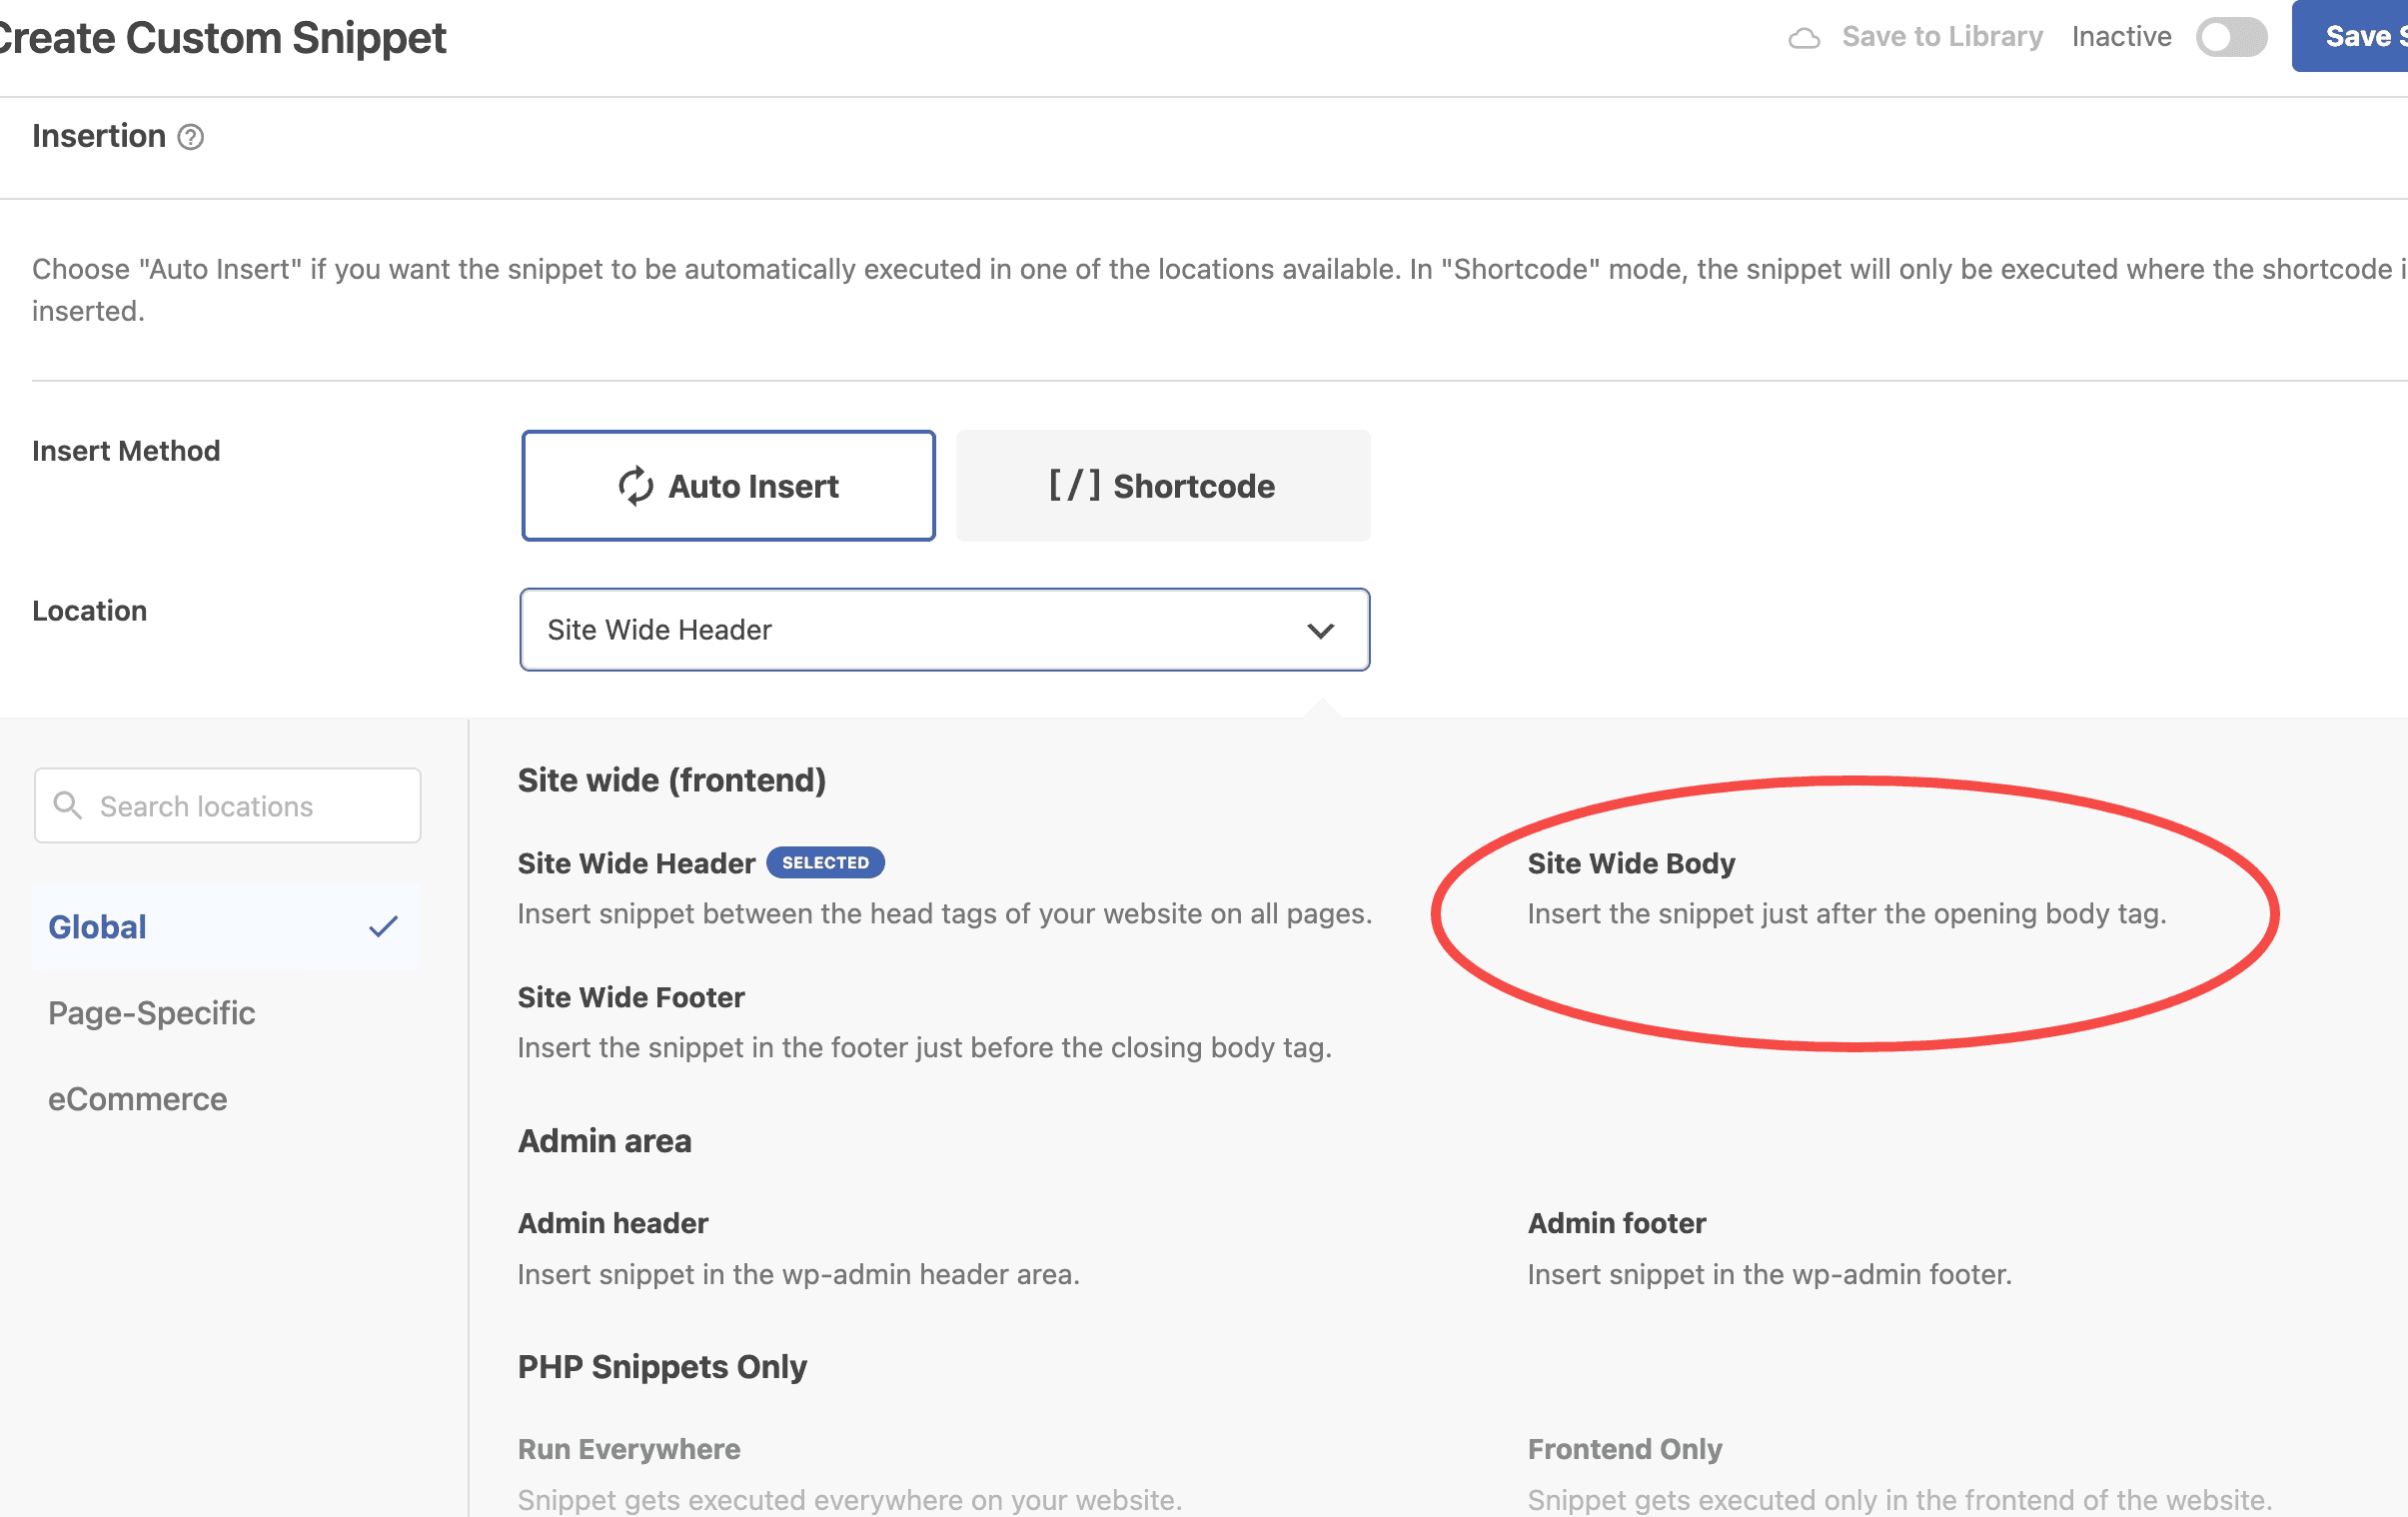2408x1517 pixels.
Task: Select Site Wide Body location
Action: pos(1630,862)
